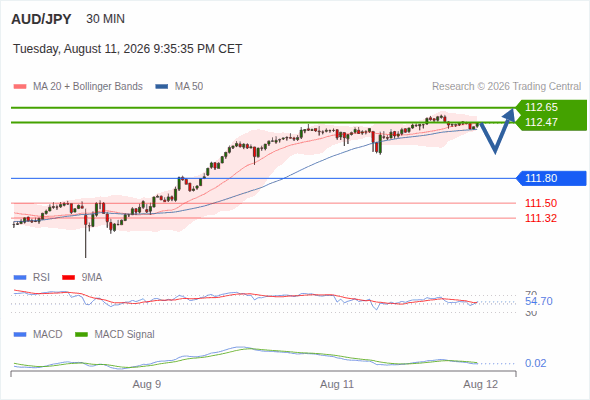Click the Aug 12 date axis label
The height and width of the screenshot is (400, 590).
(481, 385)
